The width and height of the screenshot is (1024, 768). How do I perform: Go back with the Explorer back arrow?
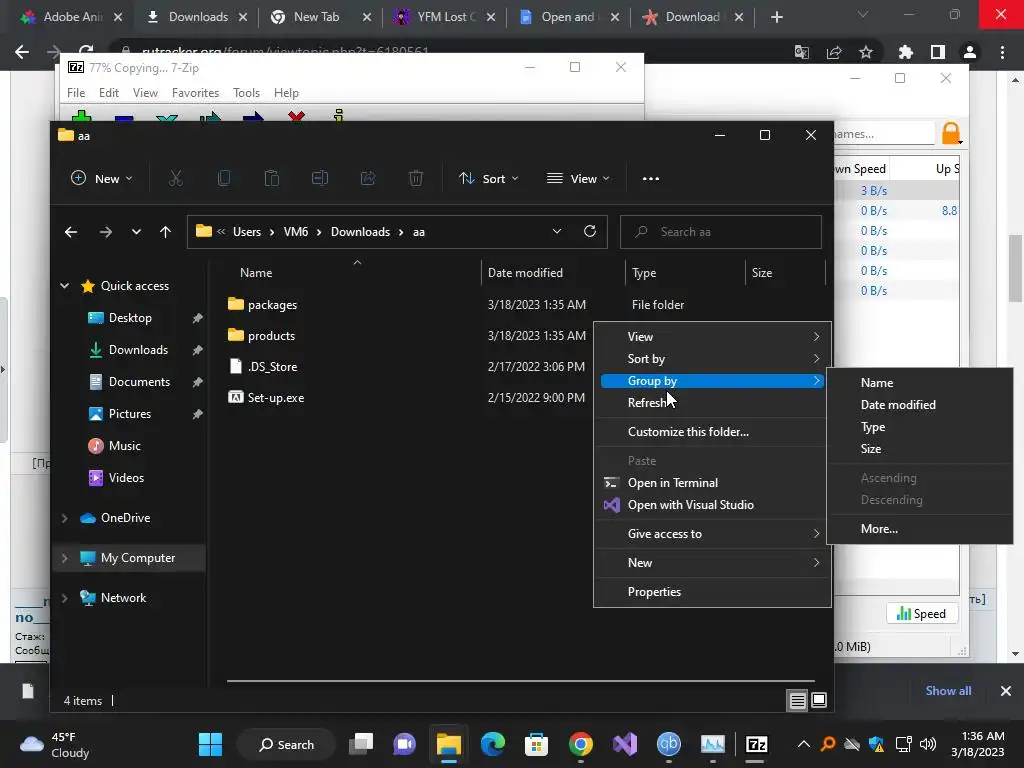[x=71, y=232]
